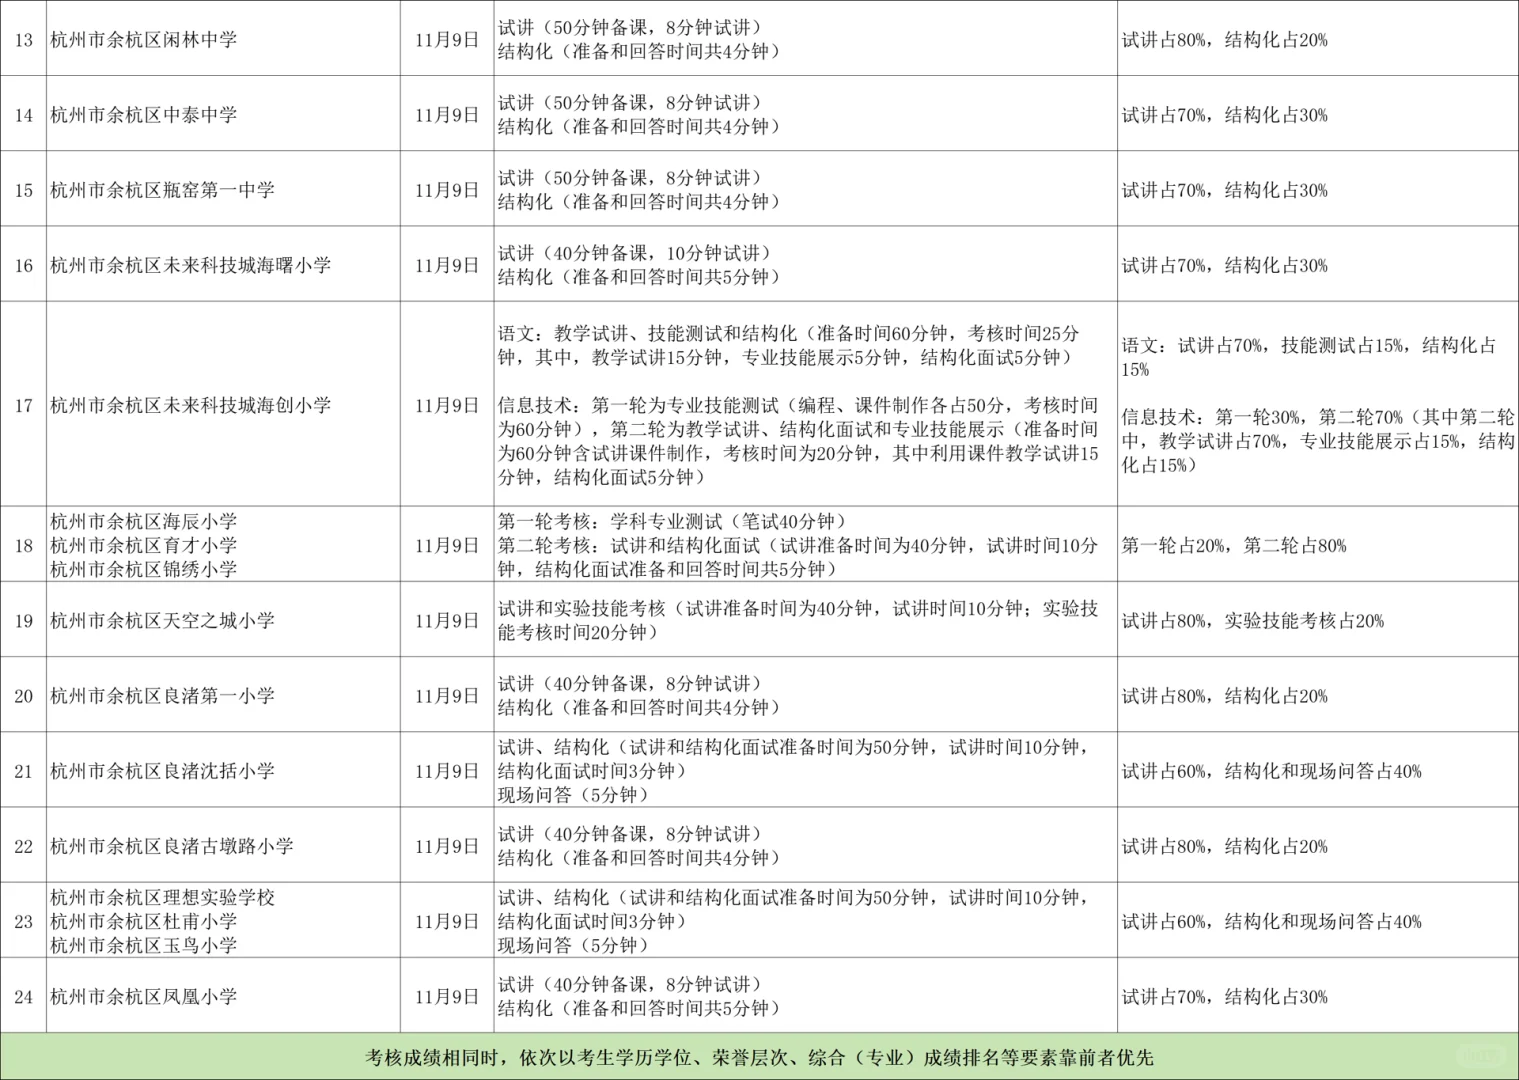This screenshot has height=1080, width=1519.
Task: Click the row number 15 cell
Action: pos(23,190)
